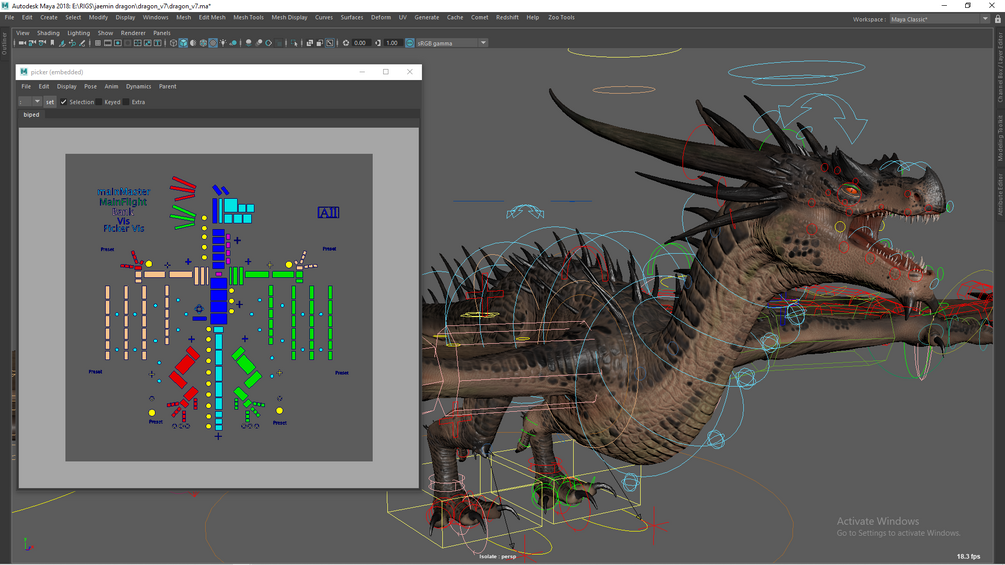Image resolution: width=1005 pixels, height=565 pixels.
Task: Toggle the color management view transform icon
Action: click(x=410, y=43)
